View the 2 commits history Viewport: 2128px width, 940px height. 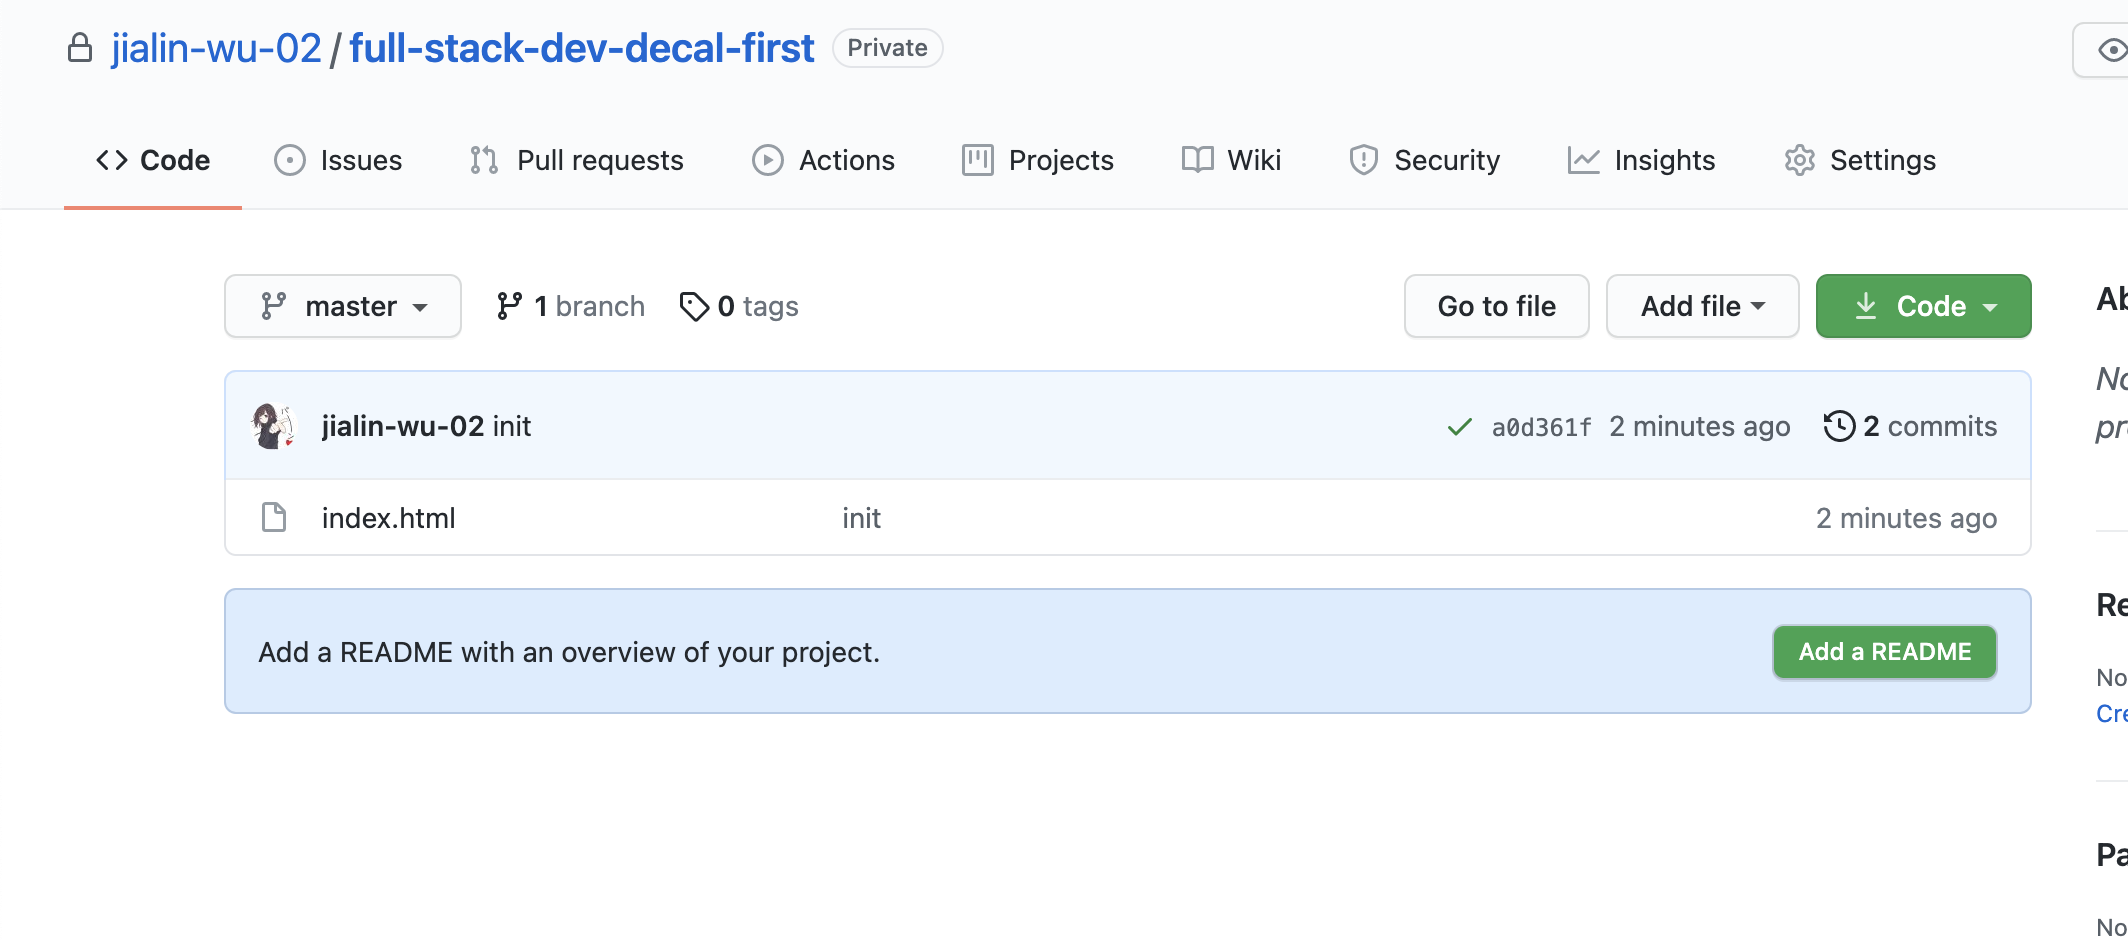click(1910, 426)
